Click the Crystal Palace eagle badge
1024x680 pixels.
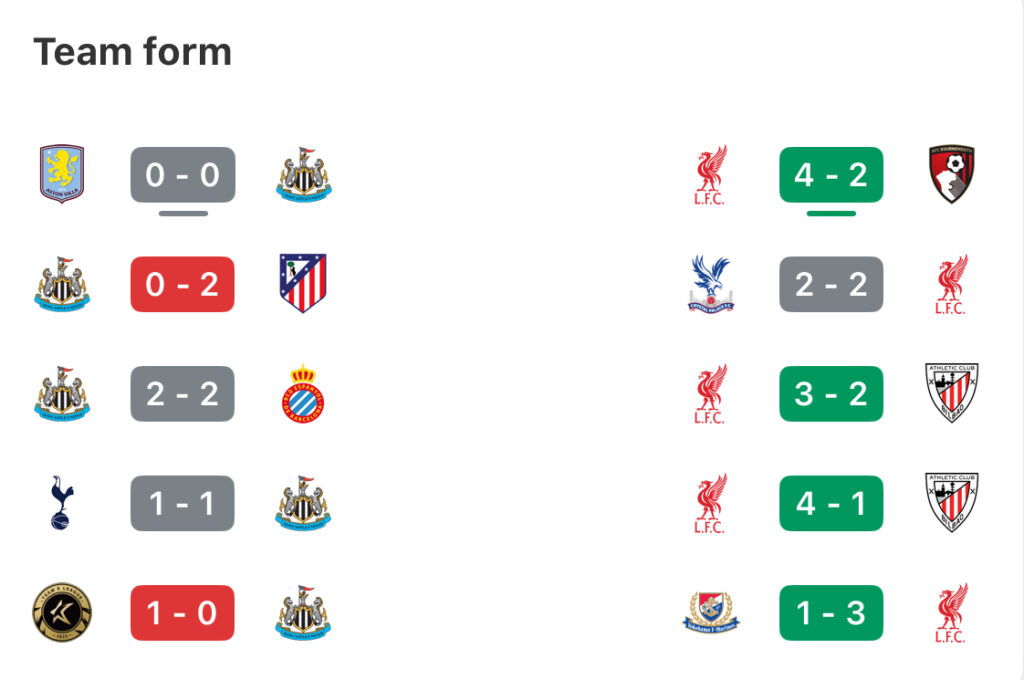(711, 284)
